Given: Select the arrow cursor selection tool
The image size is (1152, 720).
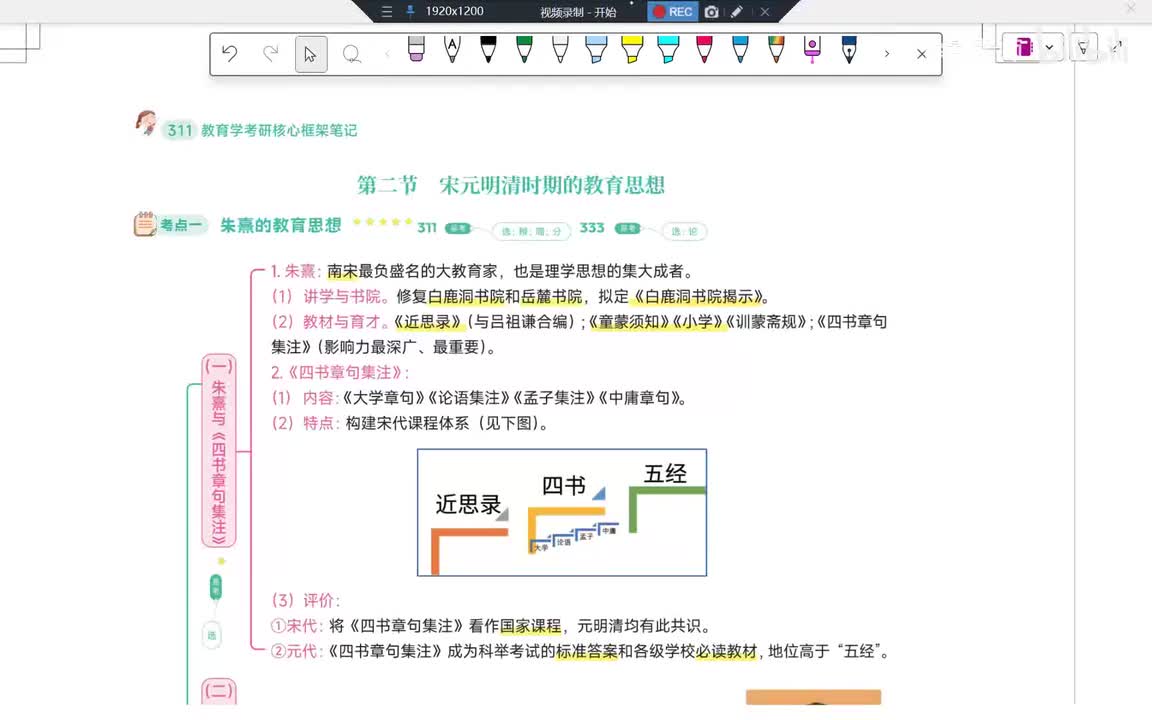Looking at the screenshot, I should pyautogui.click(x=311, y=54).
